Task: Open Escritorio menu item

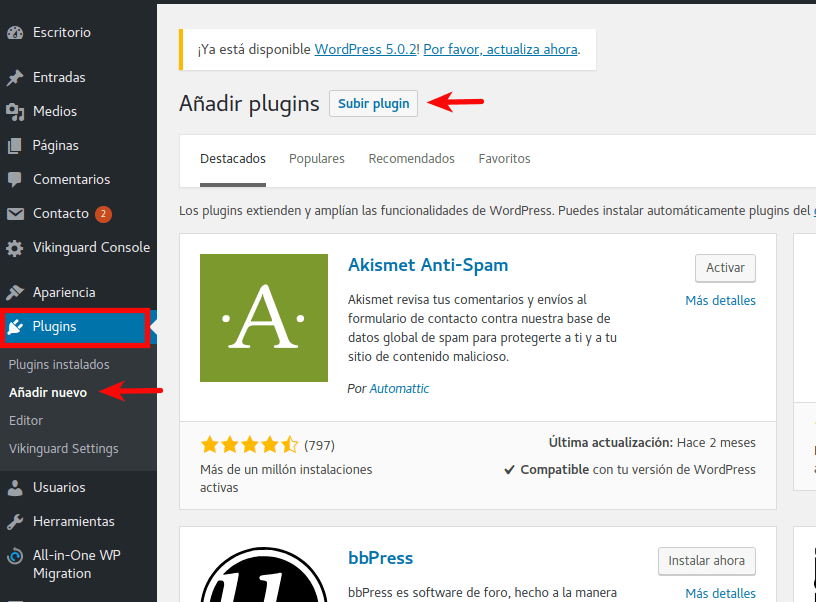Action: pos(62,32)
